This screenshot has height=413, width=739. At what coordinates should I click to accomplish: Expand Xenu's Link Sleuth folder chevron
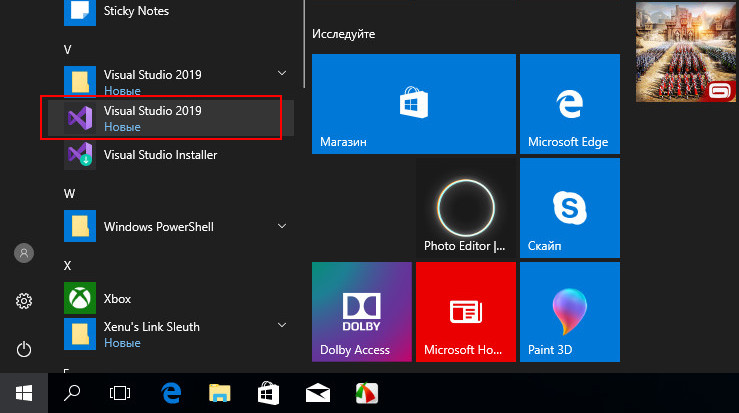tap(282, 325)
